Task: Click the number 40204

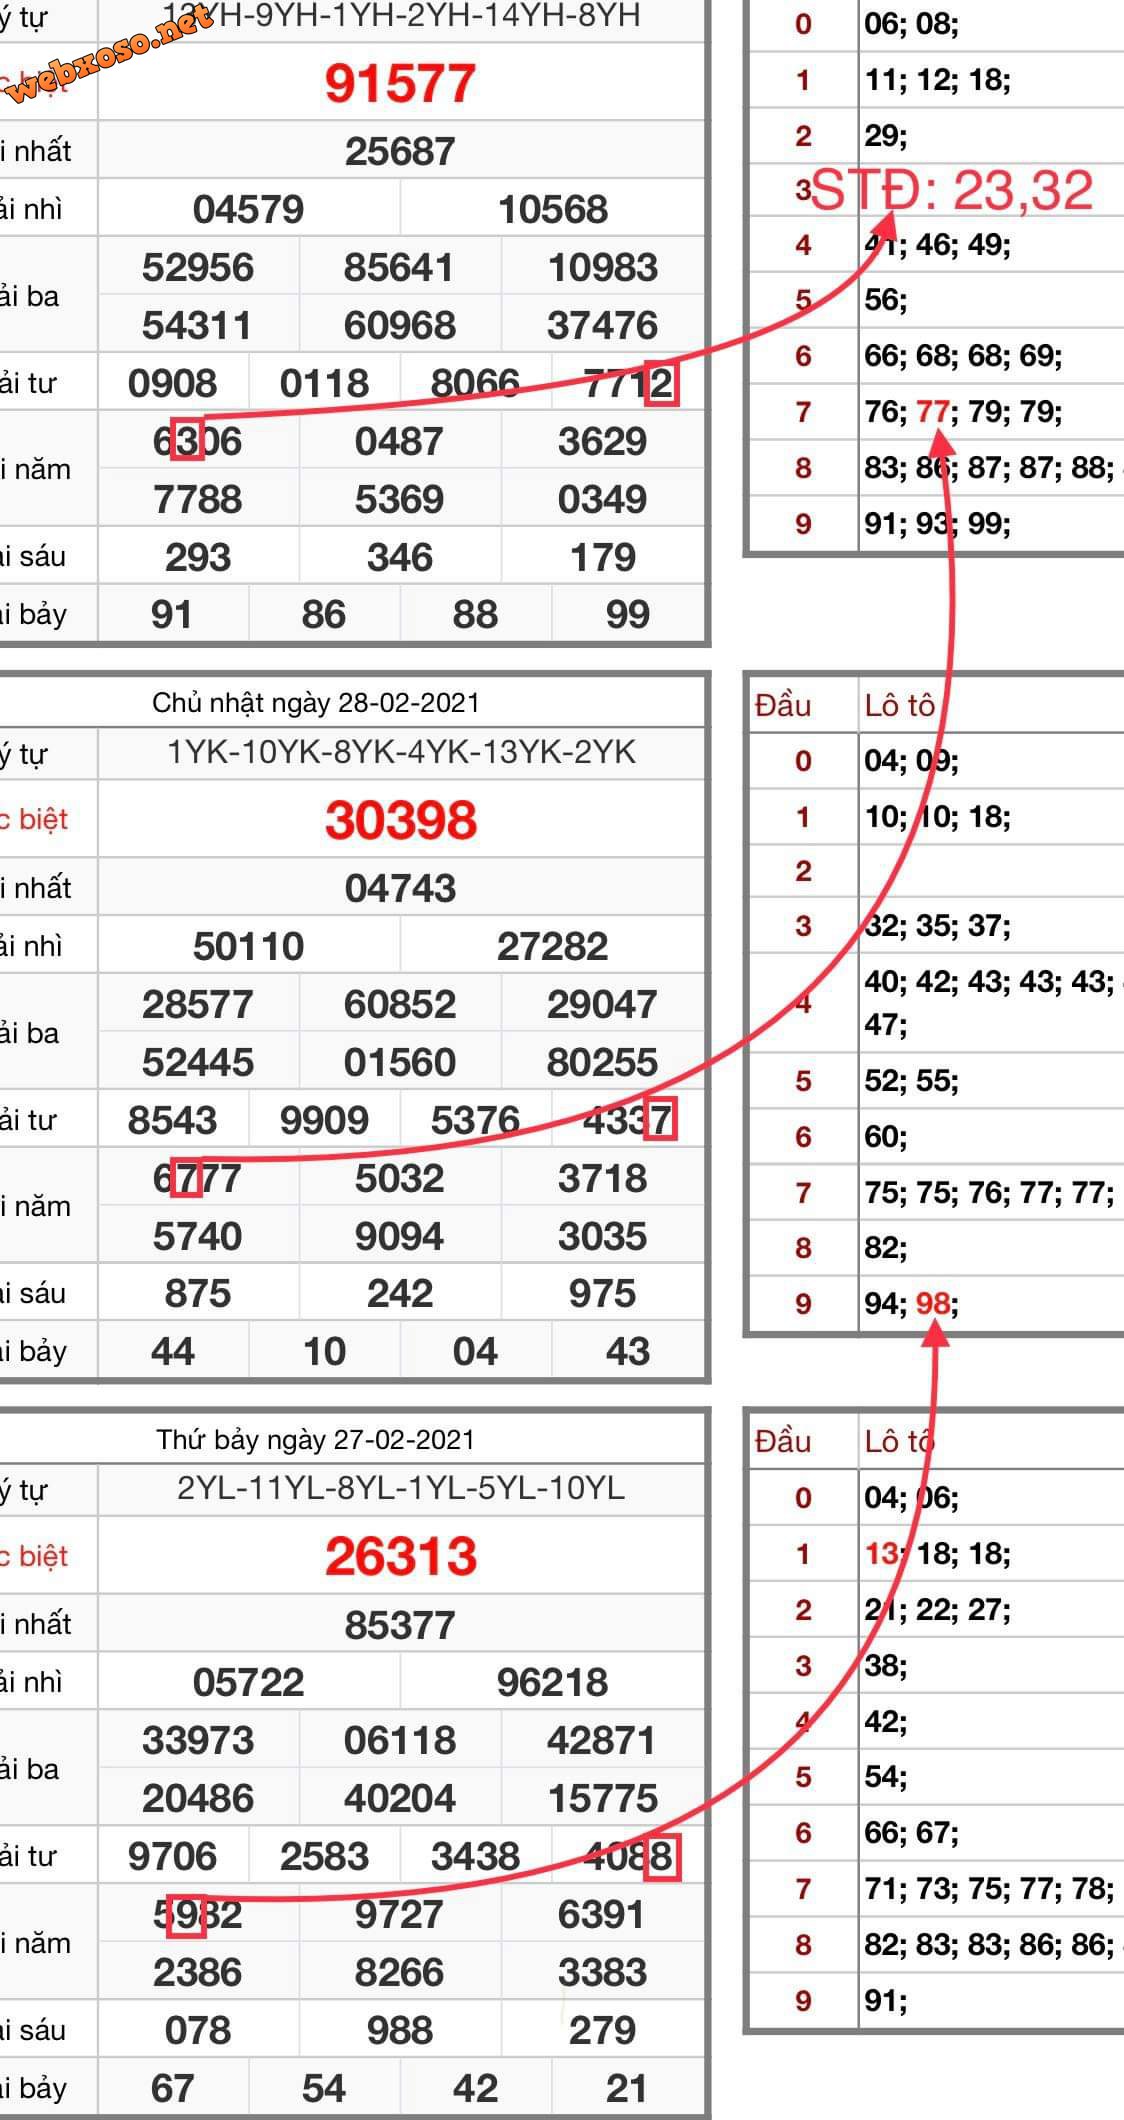Action: 400,1799
